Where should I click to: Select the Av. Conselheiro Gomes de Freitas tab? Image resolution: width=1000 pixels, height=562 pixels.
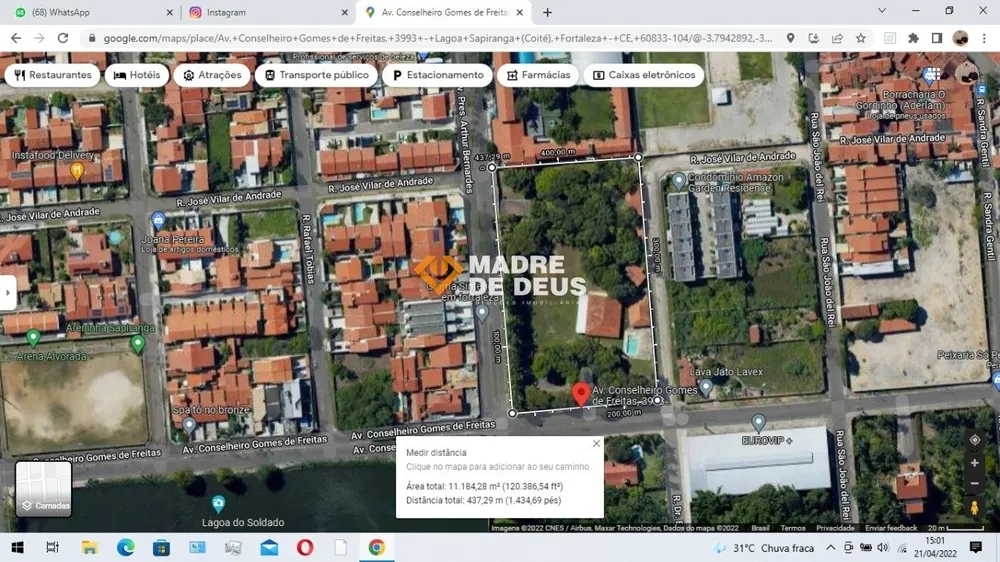pyautogui.click(x=443, y=12)
